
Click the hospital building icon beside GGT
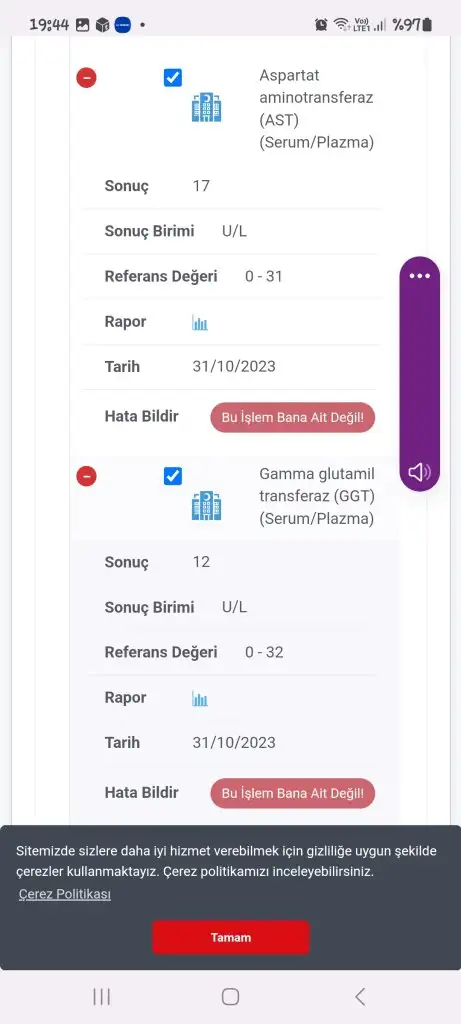click(206, 505)
